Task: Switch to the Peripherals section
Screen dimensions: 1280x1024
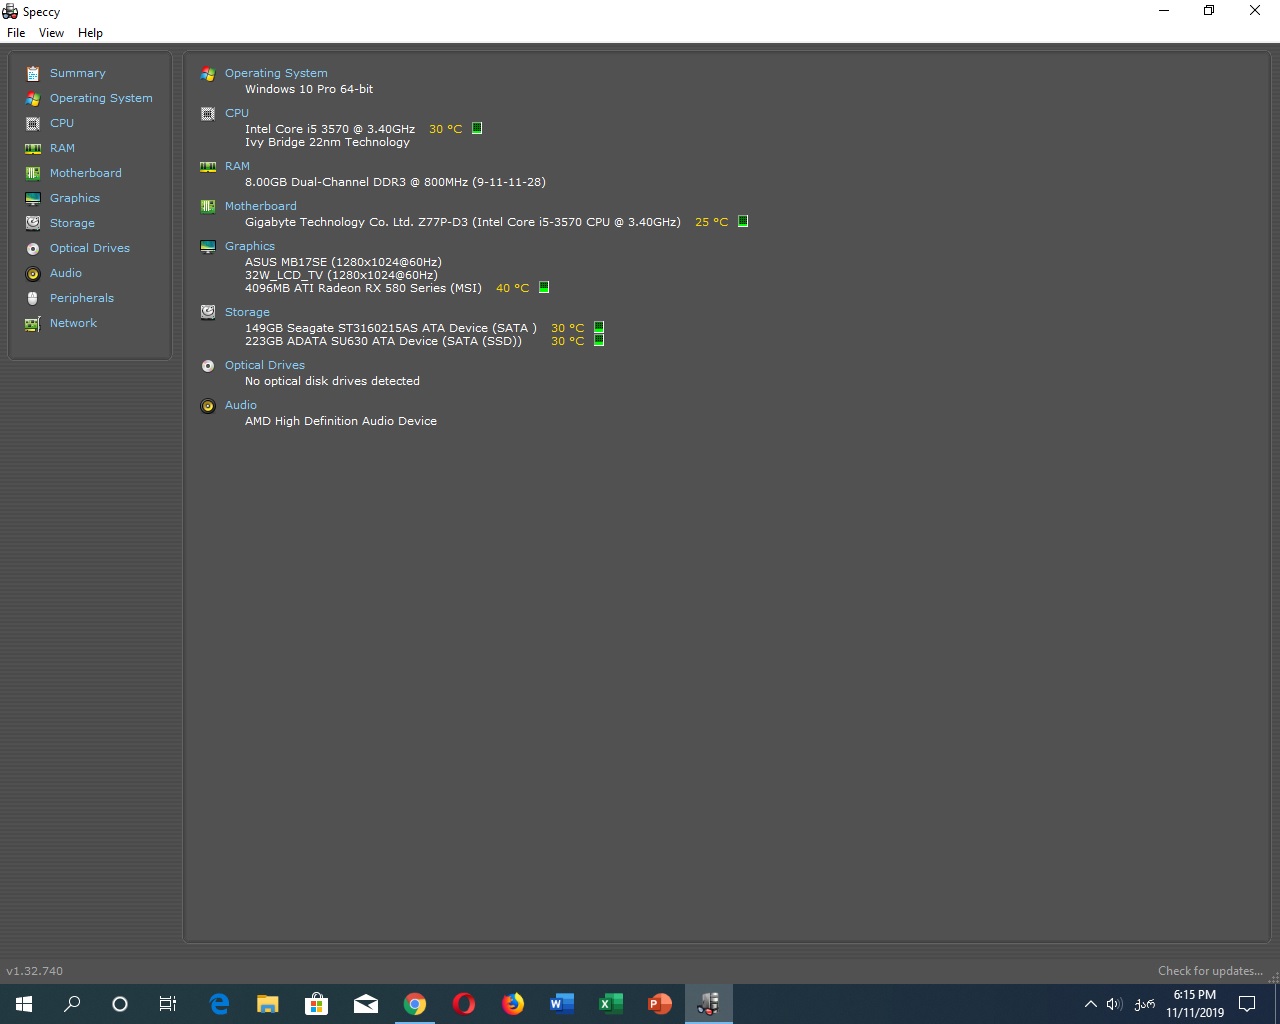Action: (x=82, y=298)
